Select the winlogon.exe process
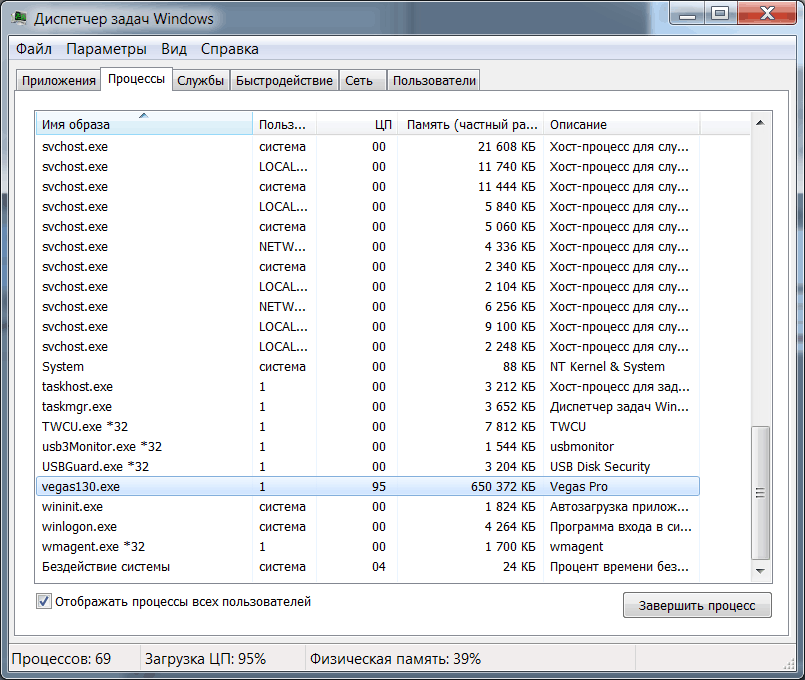Image resolution: width=805 pixels, height=680 pixels. click(368, 527)
